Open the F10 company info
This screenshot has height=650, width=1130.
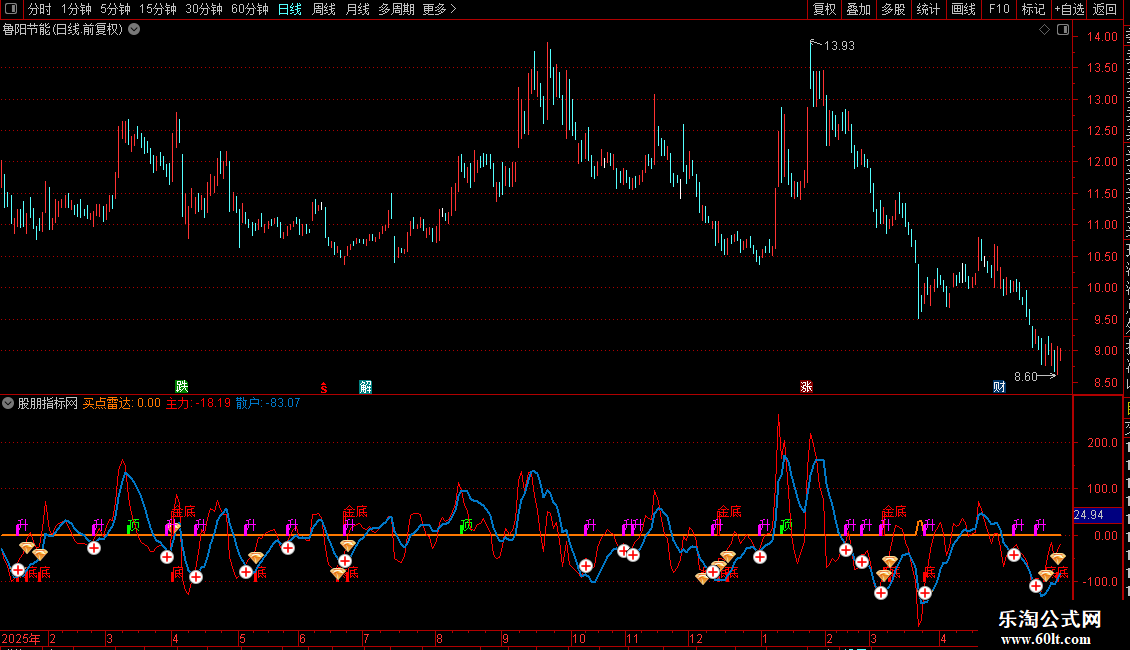pos(999,9)
